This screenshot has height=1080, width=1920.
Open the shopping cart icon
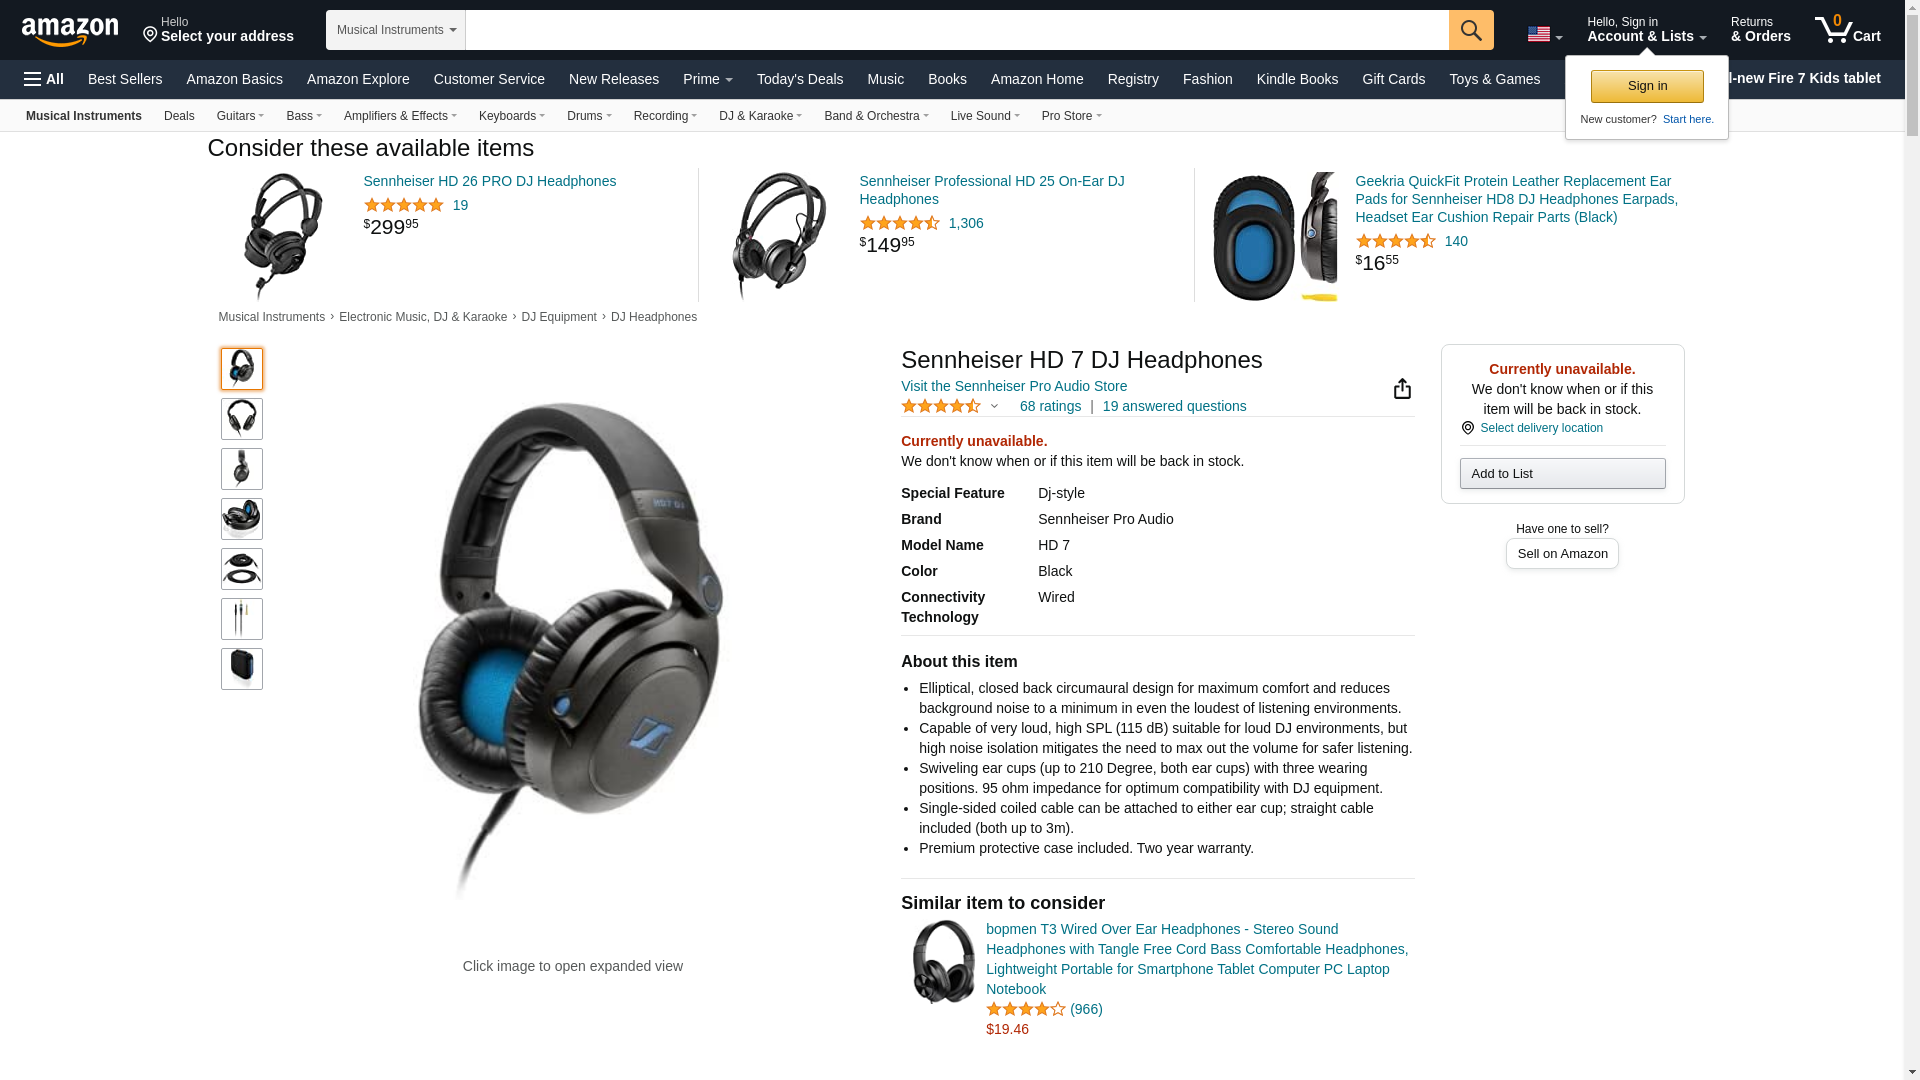[x=1847, y=30]
